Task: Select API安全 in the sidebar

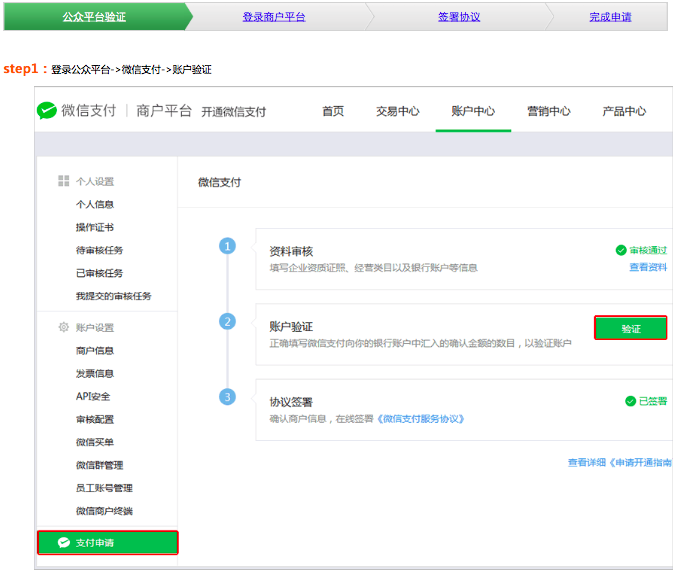Action: tap(93, 396)
